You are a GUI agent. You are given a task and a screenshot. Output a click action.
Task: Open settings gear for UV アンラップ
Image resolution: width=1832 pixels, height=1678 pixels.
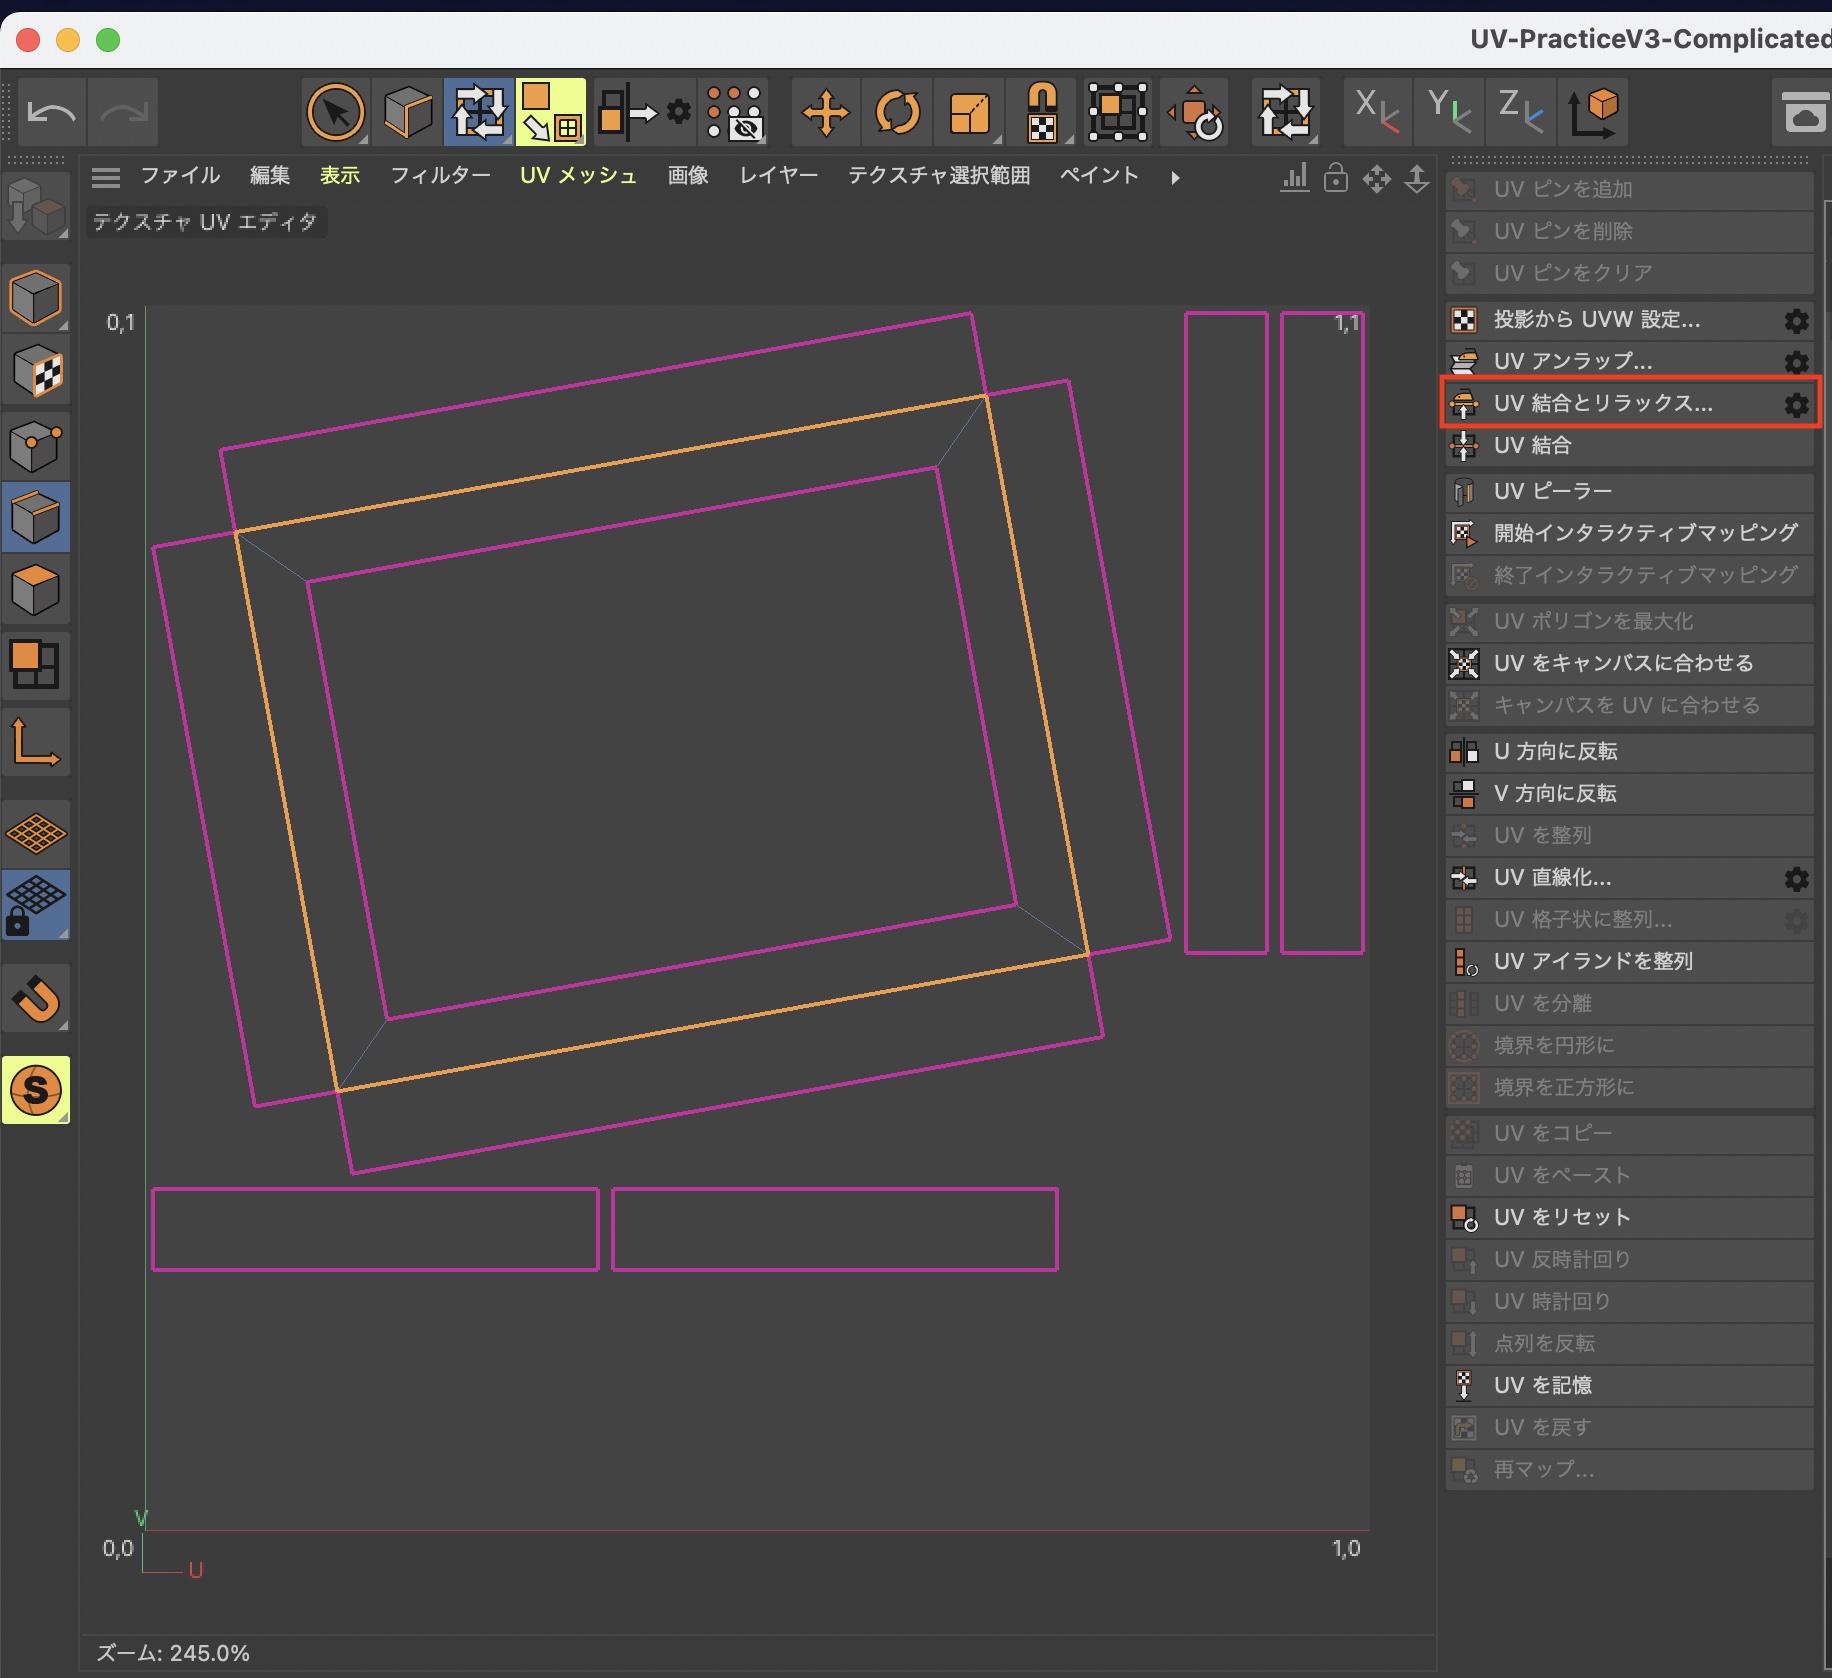[1796, 362]
